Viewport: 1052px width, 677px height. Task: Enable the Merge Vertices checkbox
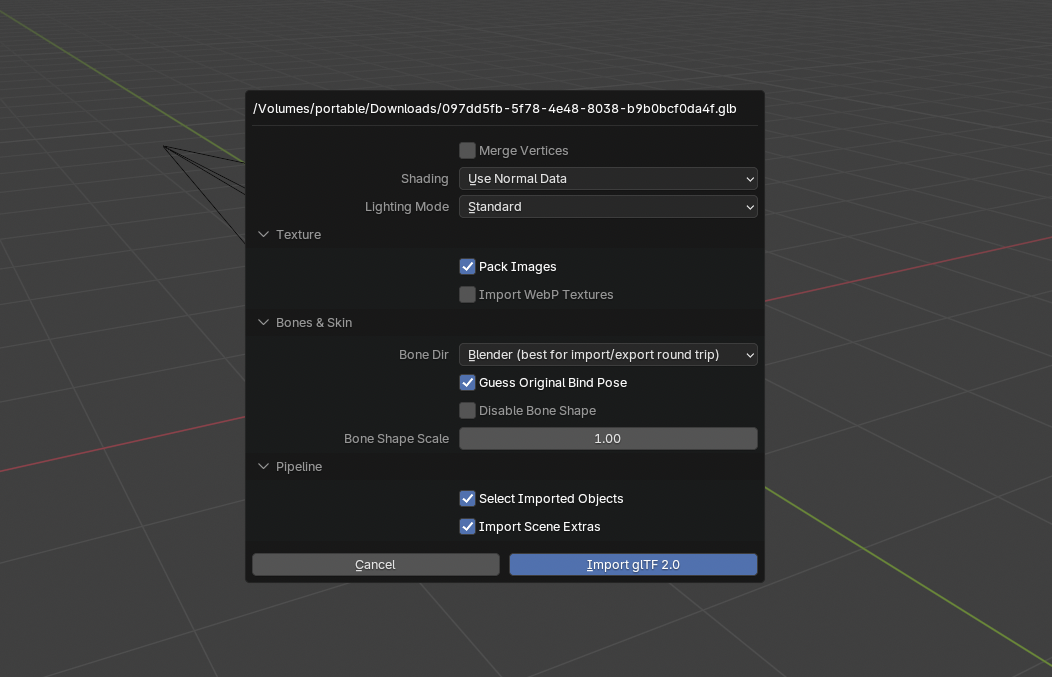tap(467, 151)
